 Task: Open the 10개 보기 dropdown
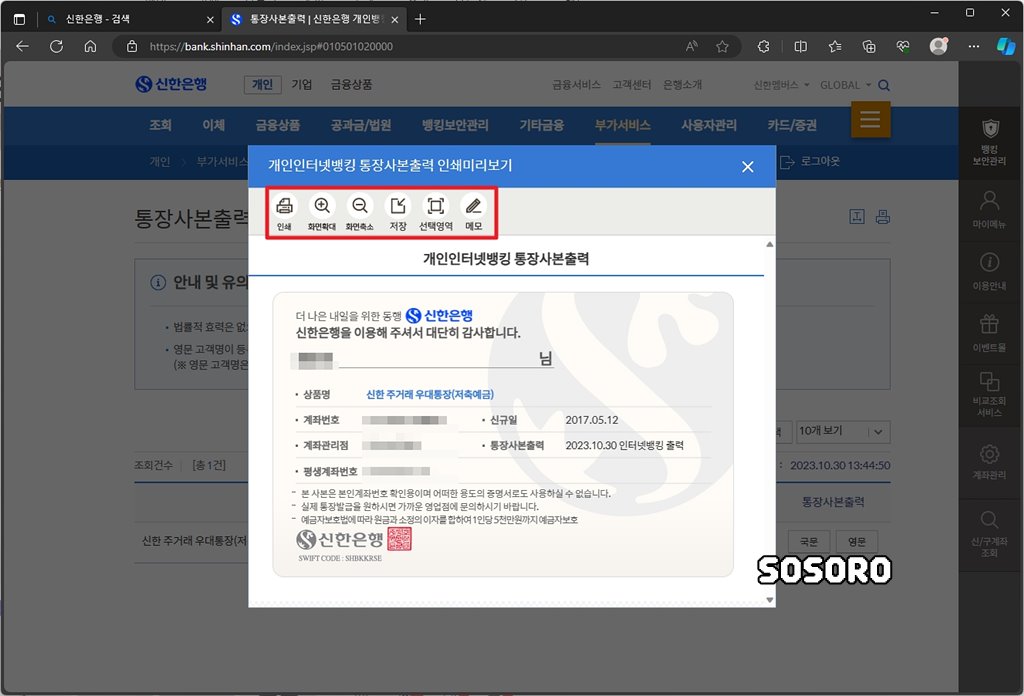[842, 432]
